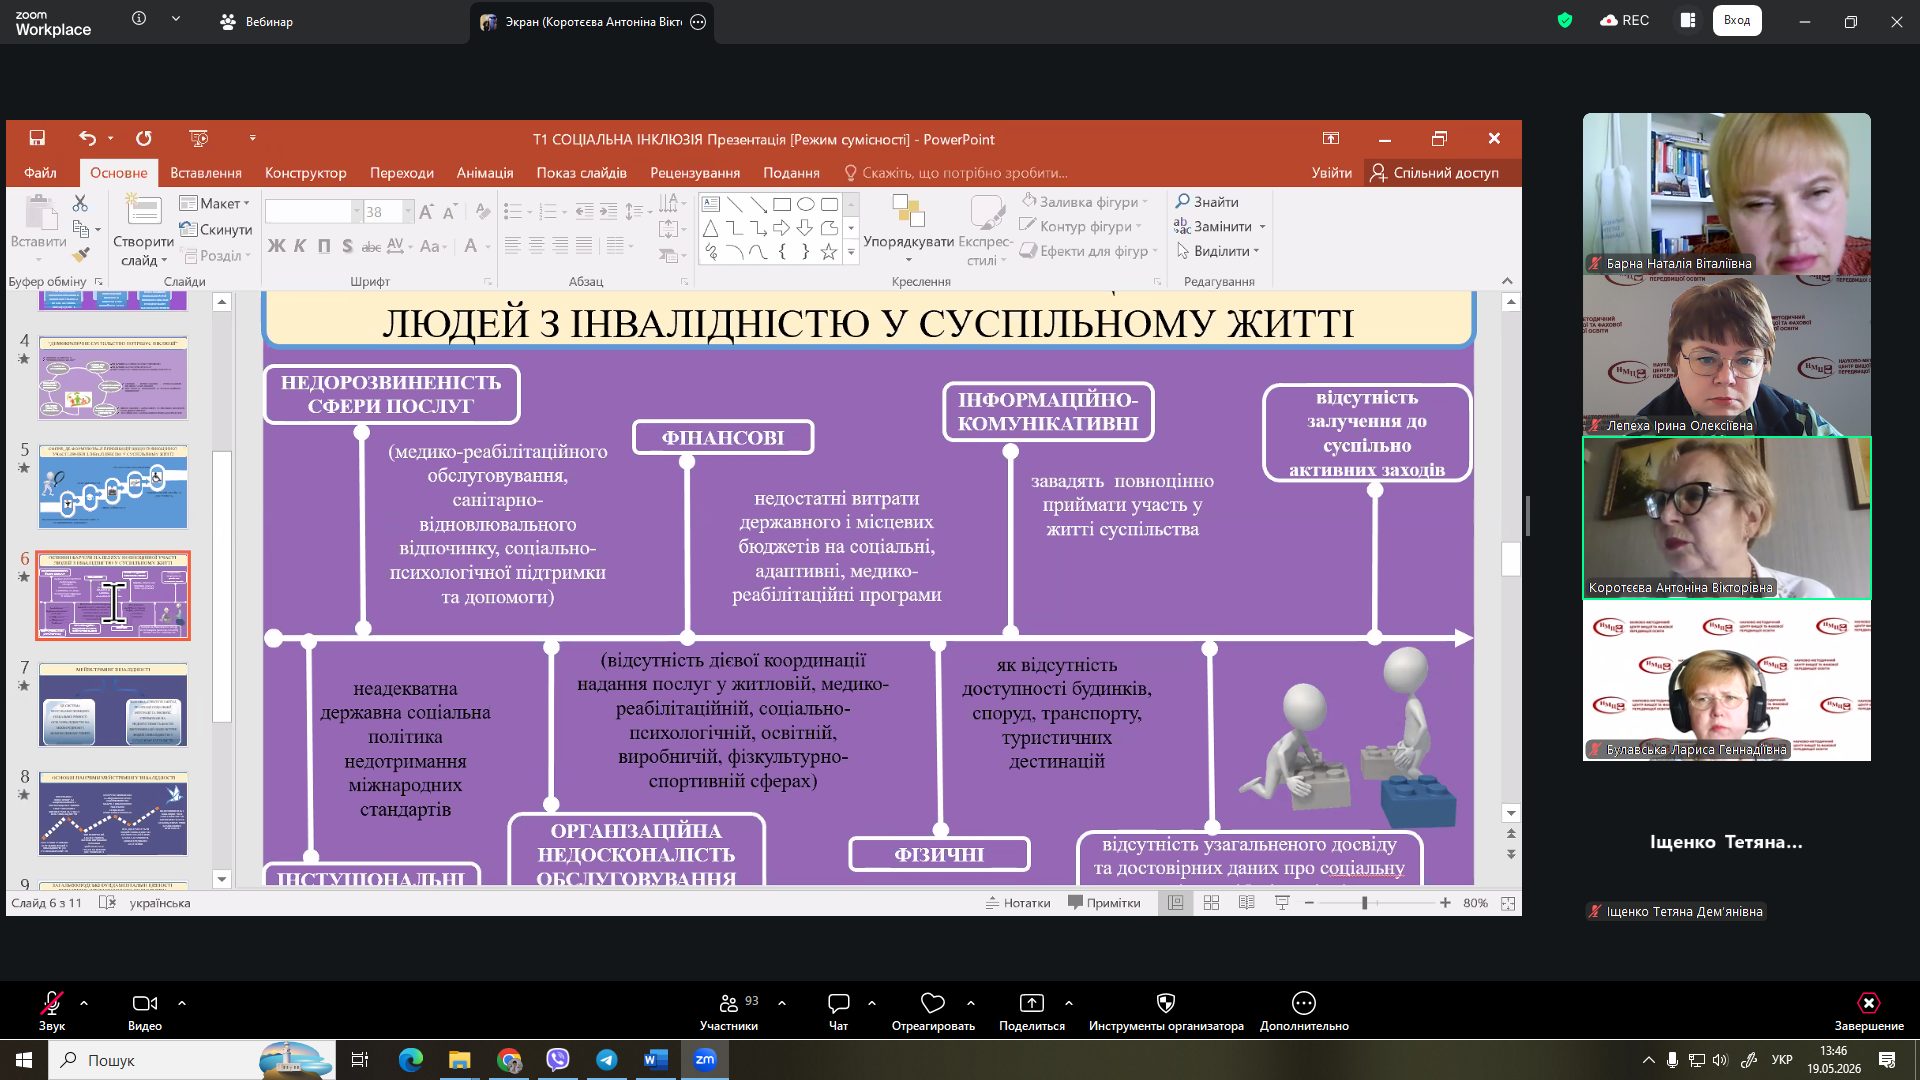Click the Share screen icon
Viewport: 1920px width, 1080px height.
pos(1031,1003)
